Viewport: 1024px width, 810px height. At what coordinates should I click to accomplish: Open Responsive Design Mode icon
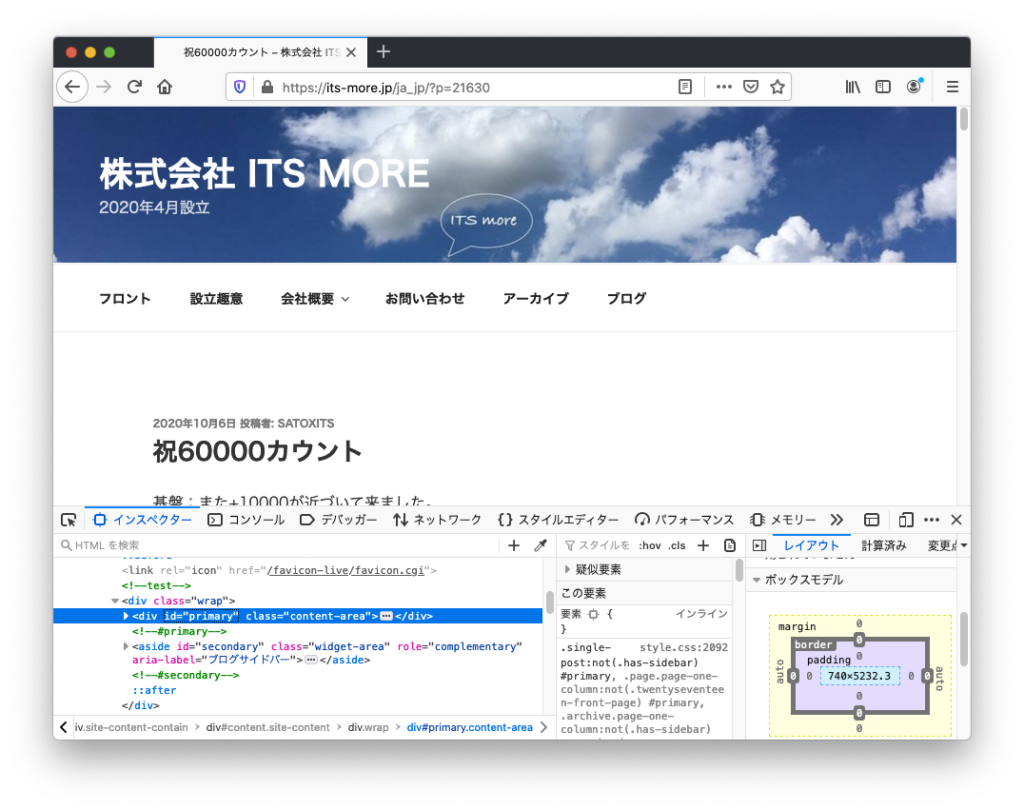[x=906, y=520]
